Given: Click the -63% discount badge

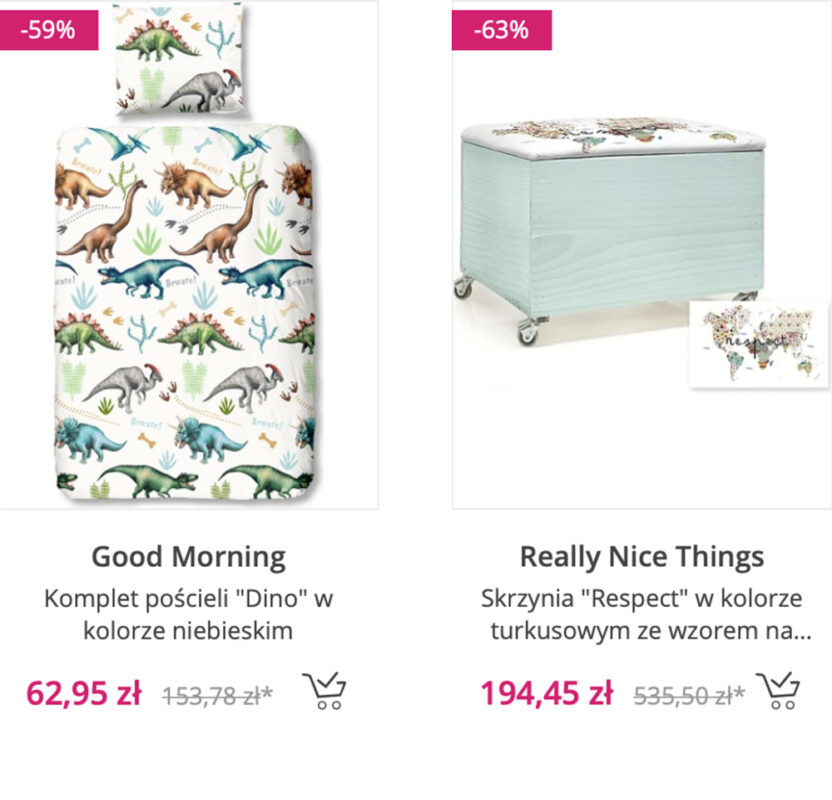Looking at the screenshot, I should 501,30.
